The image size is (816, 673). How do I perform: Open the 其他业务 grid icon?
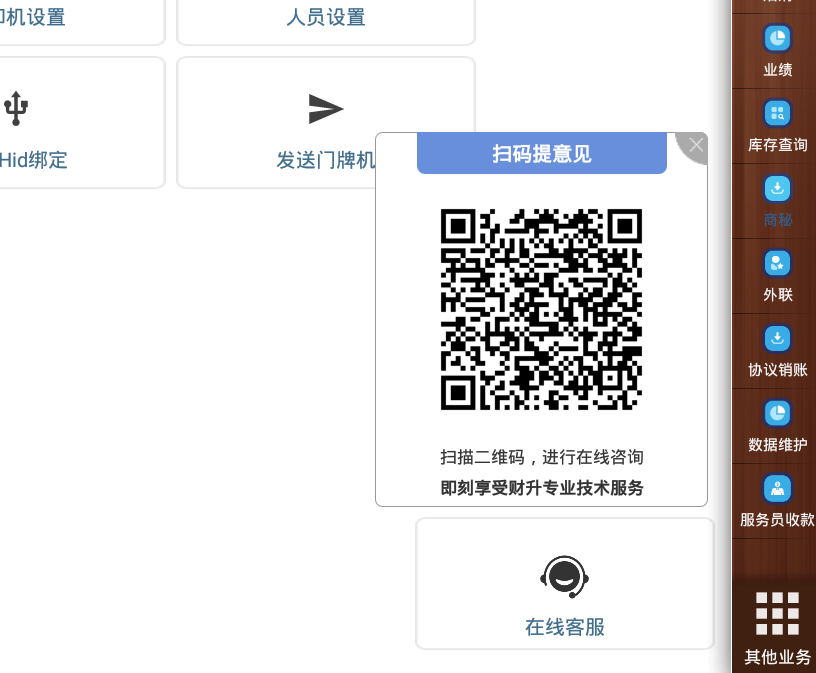tap(777, 613)
